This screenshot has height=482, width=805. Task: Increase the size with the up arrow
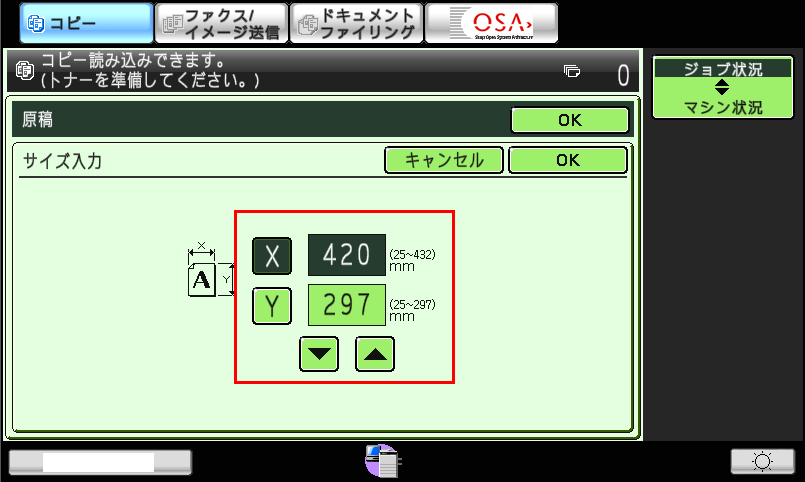(x=375, y=354)
